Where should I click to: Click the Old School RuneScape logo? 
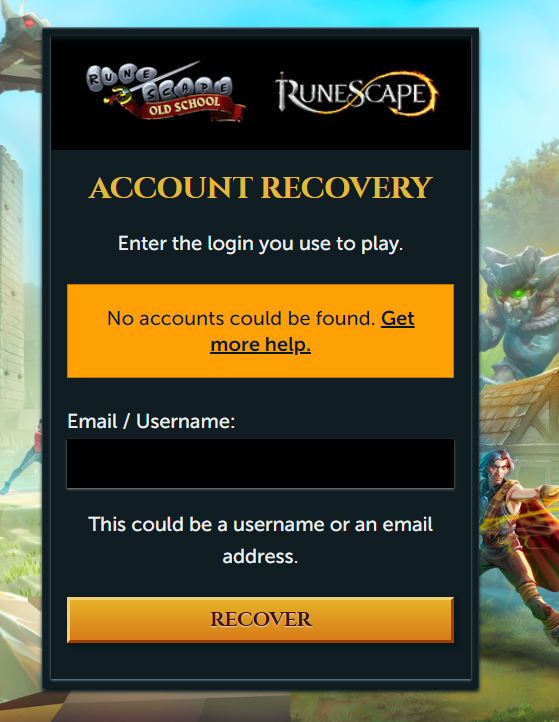pos(166,93)
